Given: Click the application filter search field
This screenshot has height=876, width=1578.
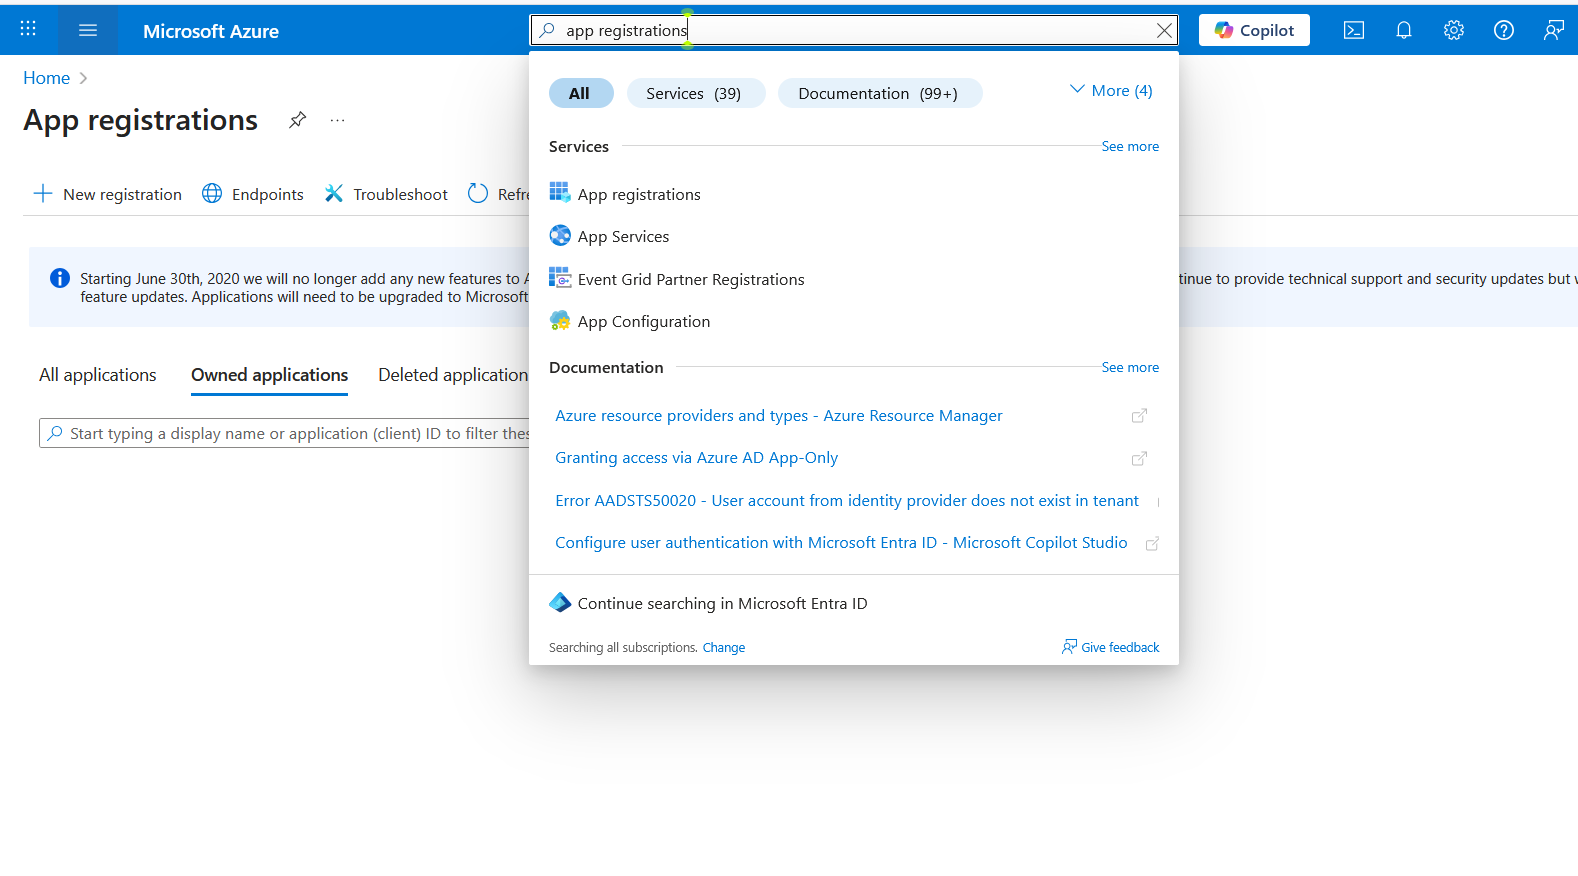Looking at the screenshot, I should [x=285, y=433].
